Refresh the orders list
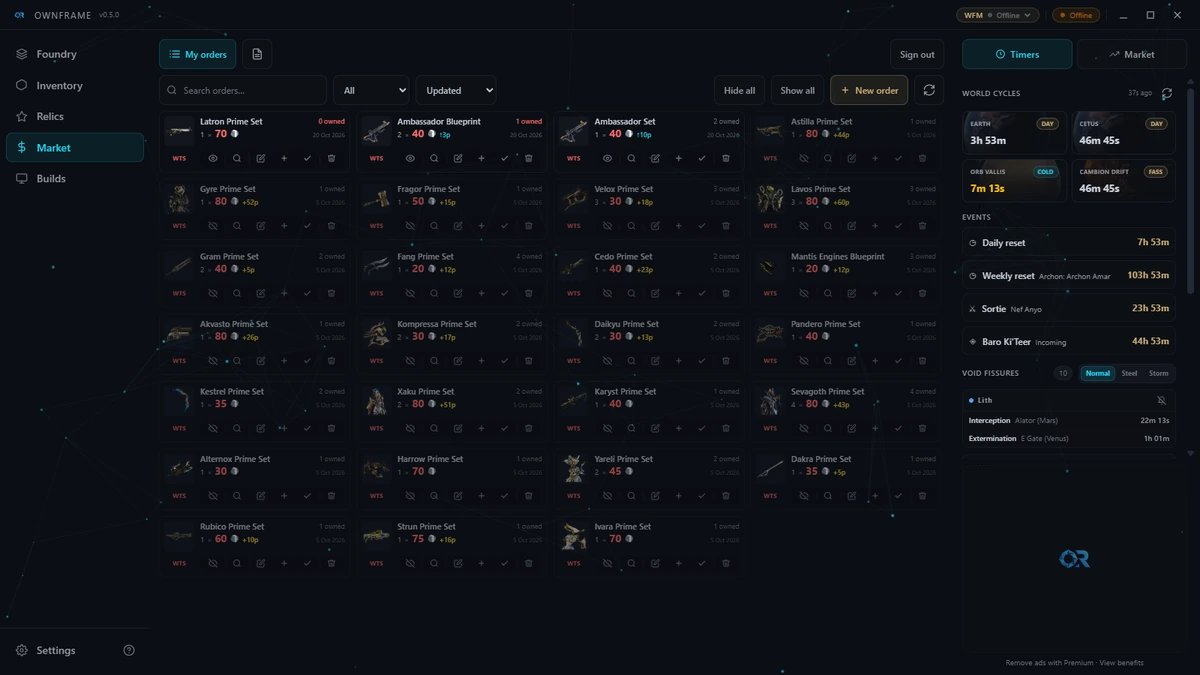1200x675 pixels. point(929,90)
